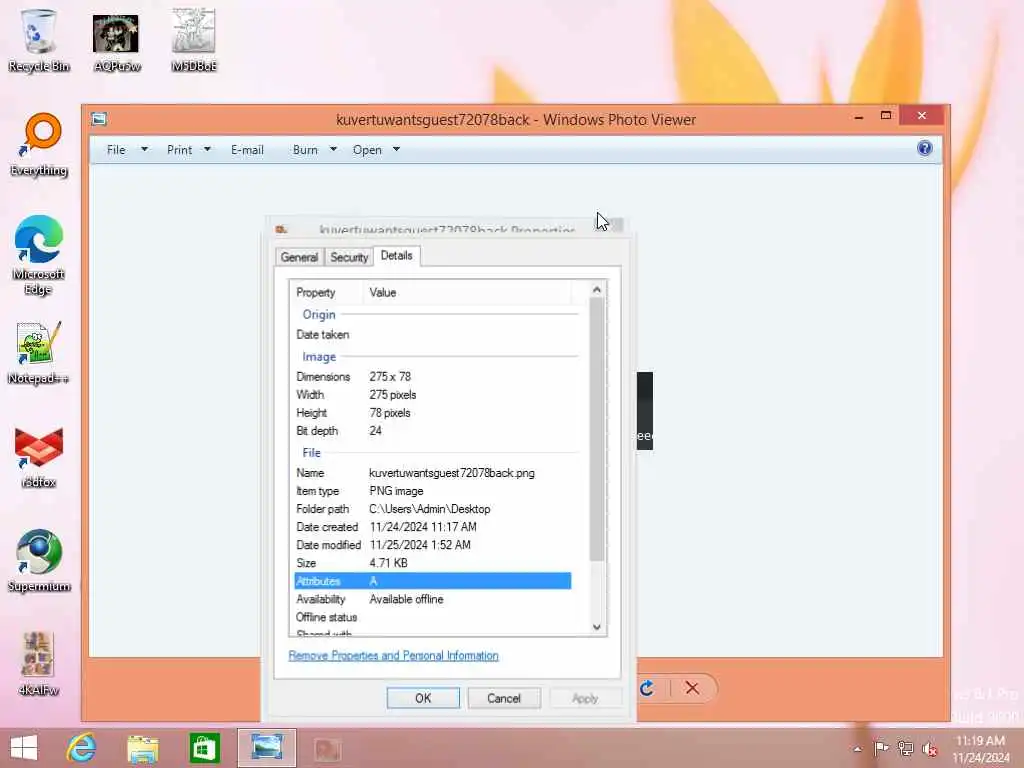The height and width of the screenshot is (768, 1024).
Task: Launch Notepad++ from the desktop
Action: (x=39, y=353)
